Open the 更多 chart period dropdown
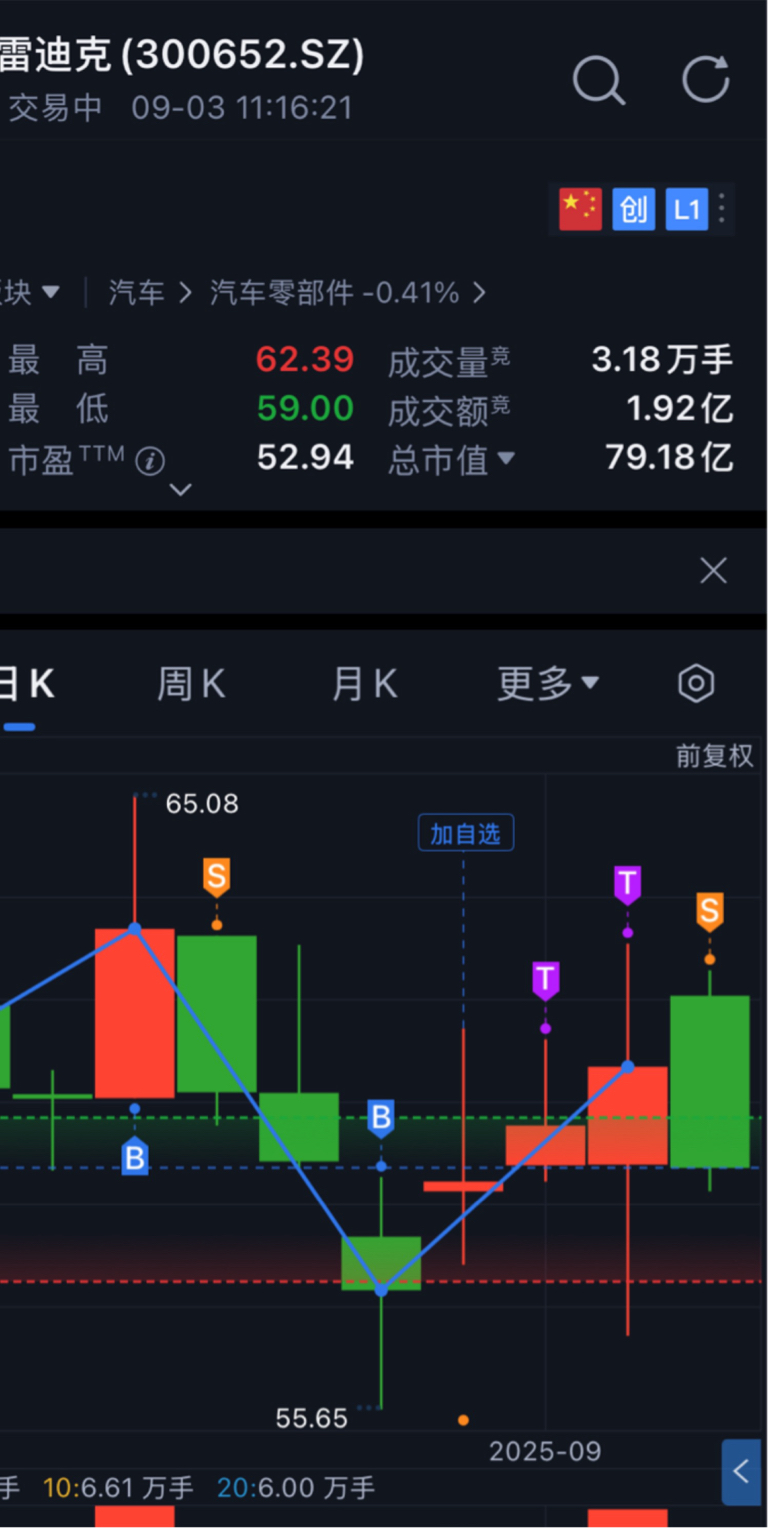The height and width of the screenshot is (1528, 769). tap(548, 684)
